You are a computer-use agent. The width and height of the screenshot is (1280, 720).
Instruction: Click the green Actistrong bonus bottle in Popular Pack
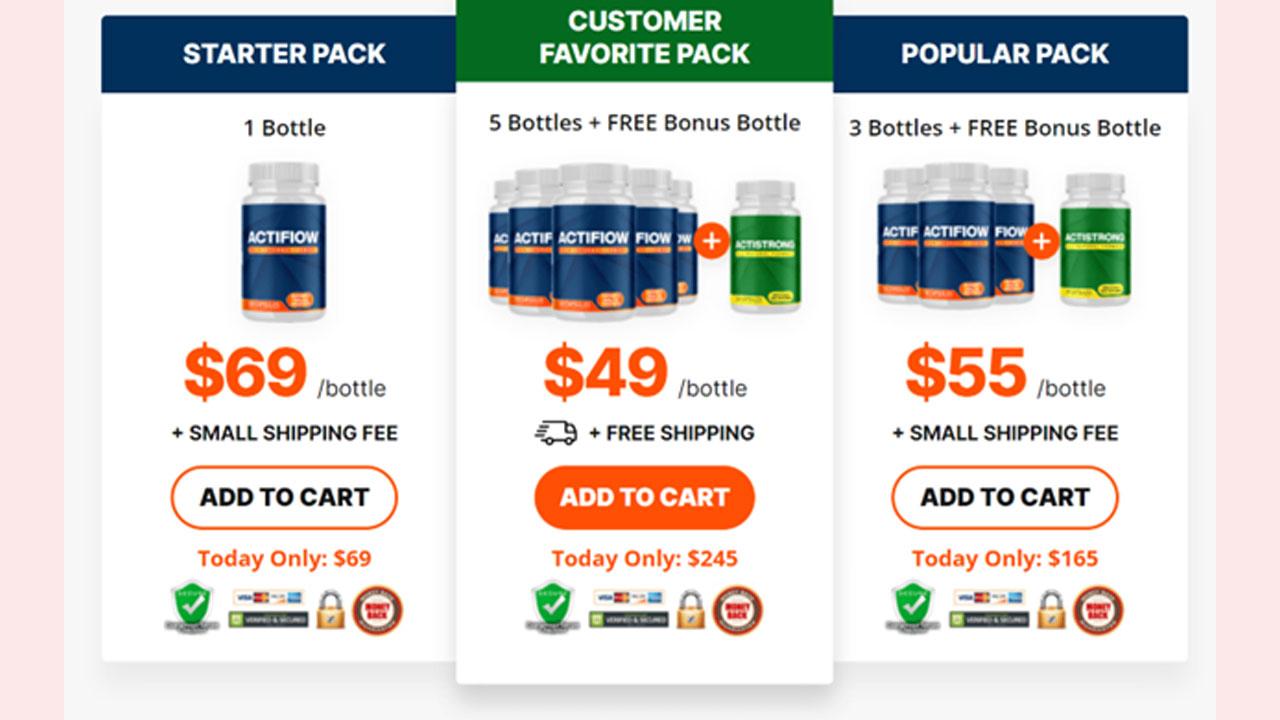1095,239
